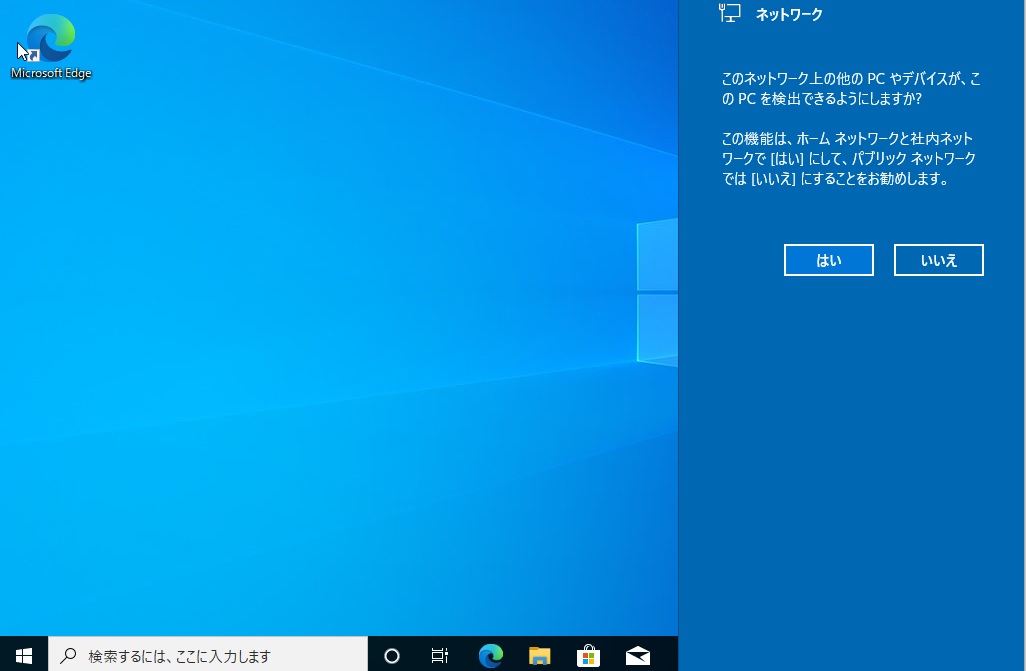Click the ネットワーク panel header icon
The image size is (1026, 671).
point(730,13)
